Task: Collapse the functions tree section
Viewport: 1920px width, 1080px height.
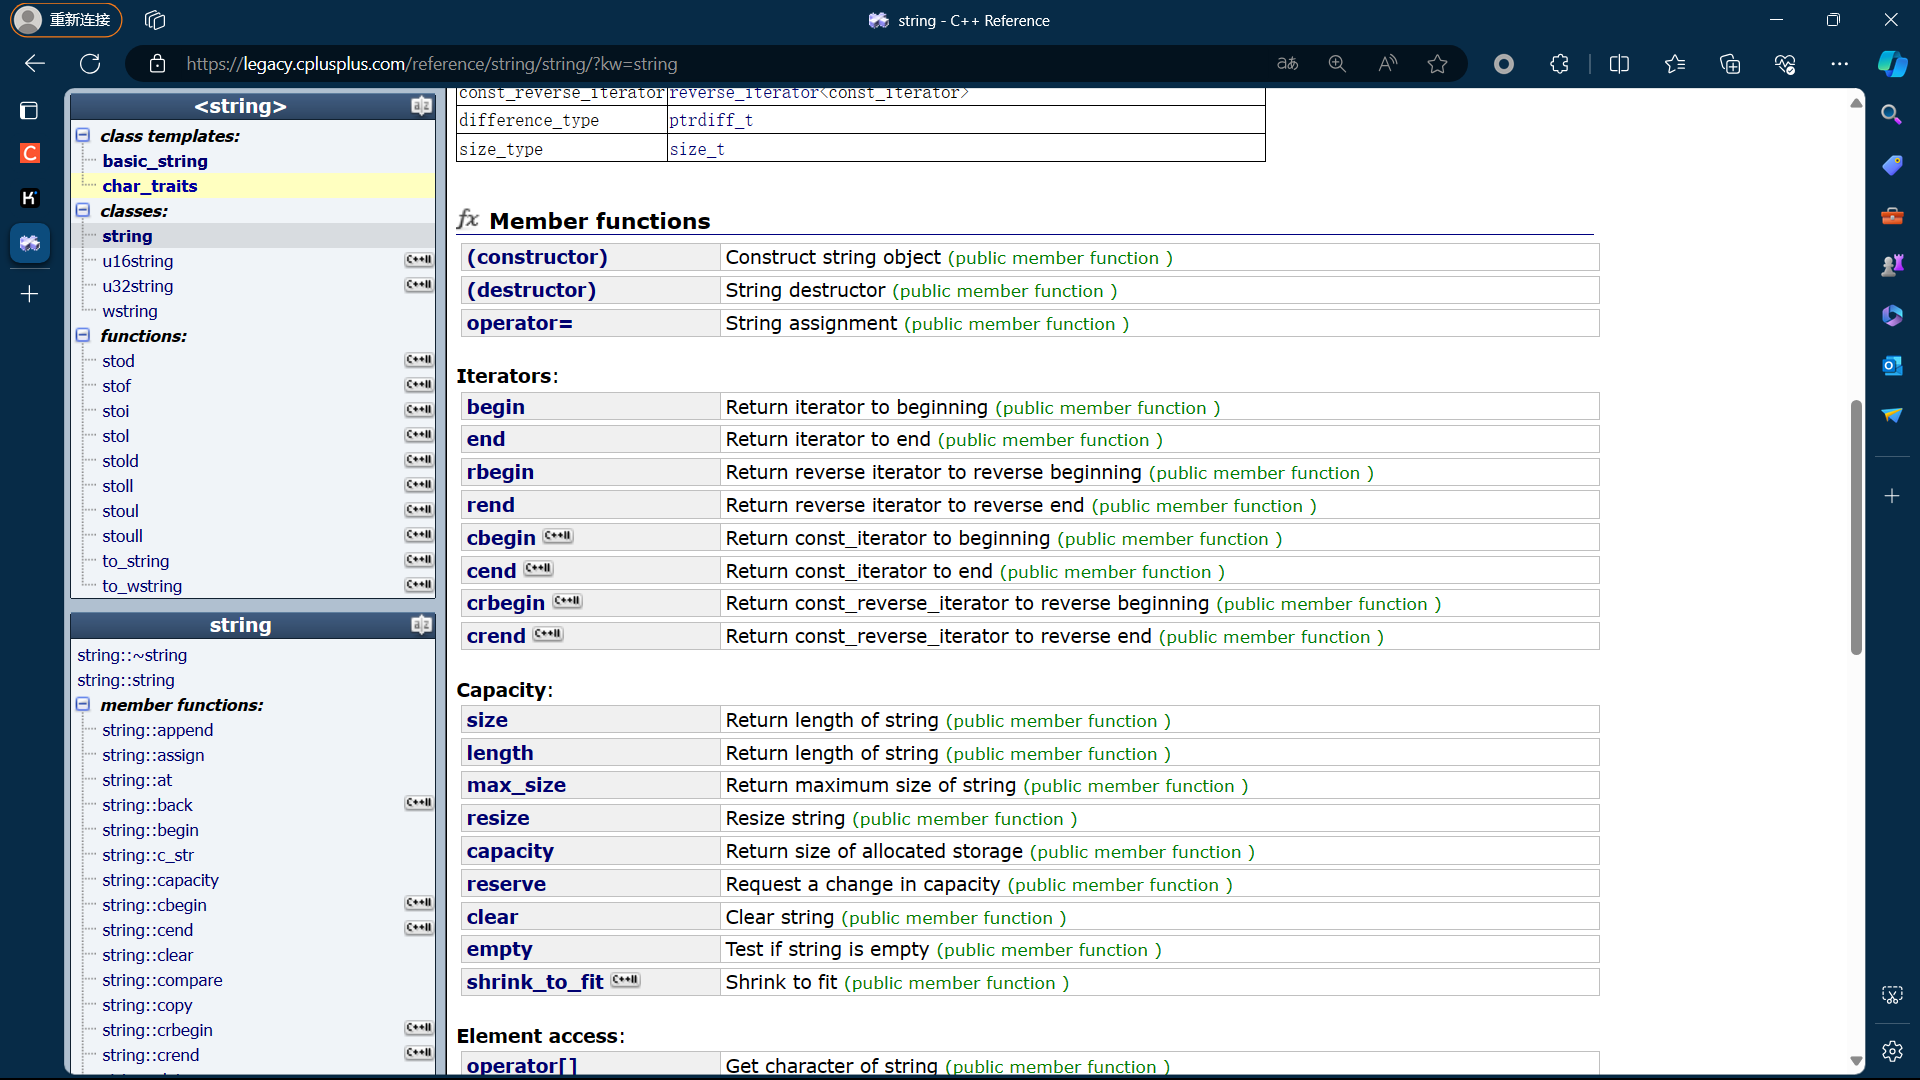Action: tap(83, 335)
